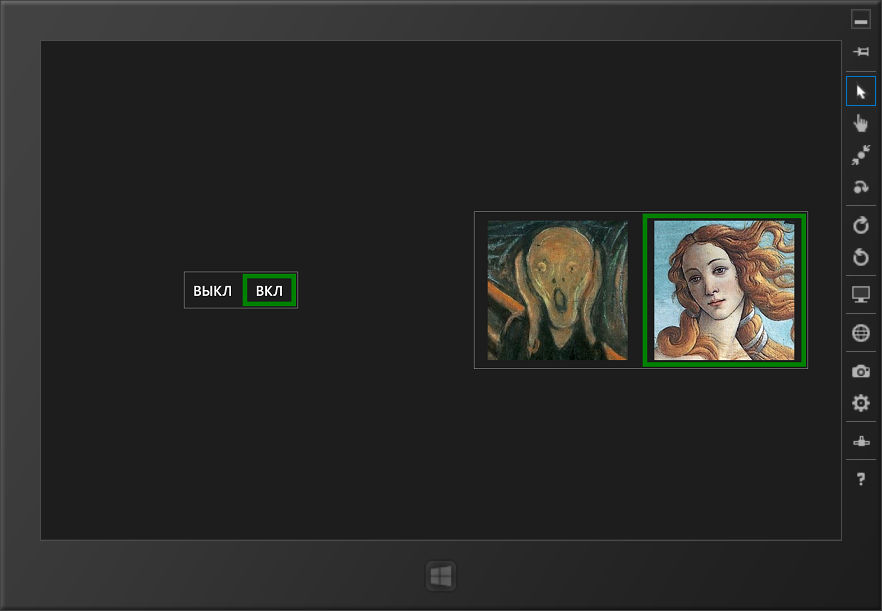Choose The Scream painting thumbnail
The image size is (882, 611).
(557, 290)
